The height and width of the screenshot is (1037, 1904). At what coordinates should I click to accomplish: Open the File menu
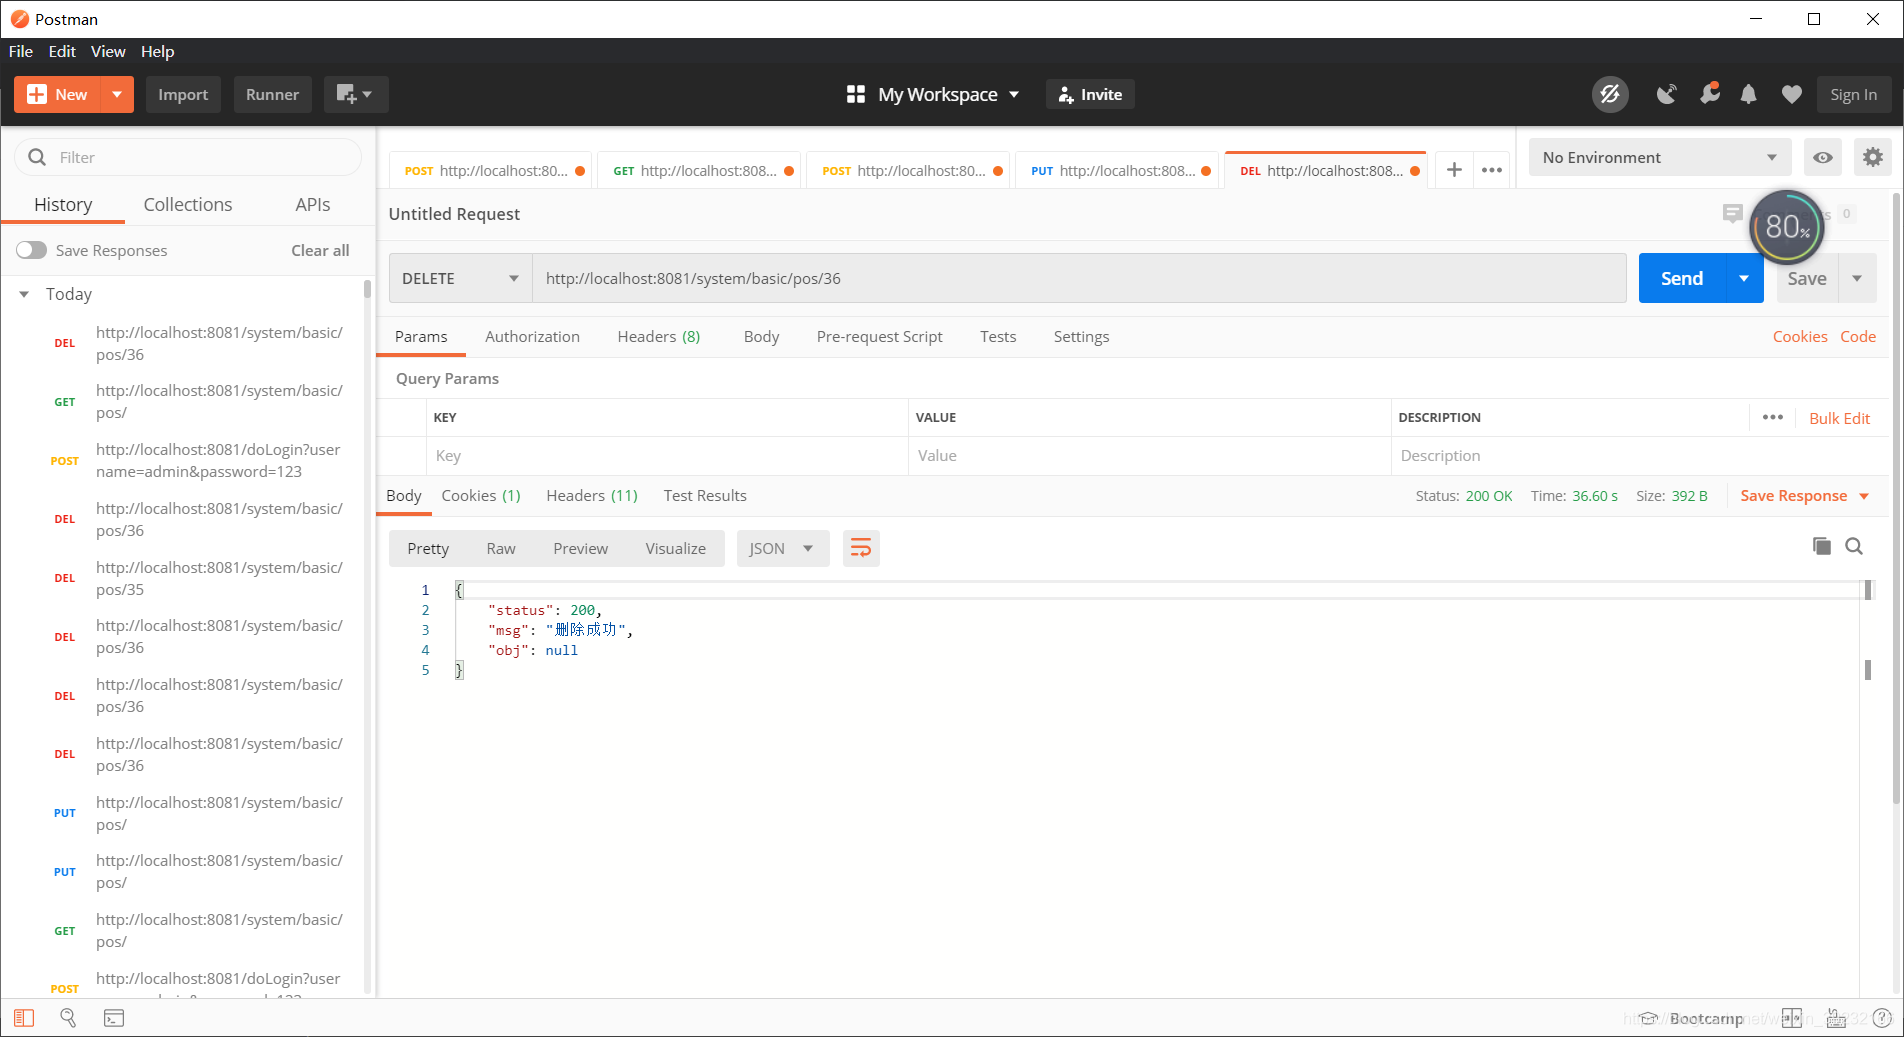(21, 51)
